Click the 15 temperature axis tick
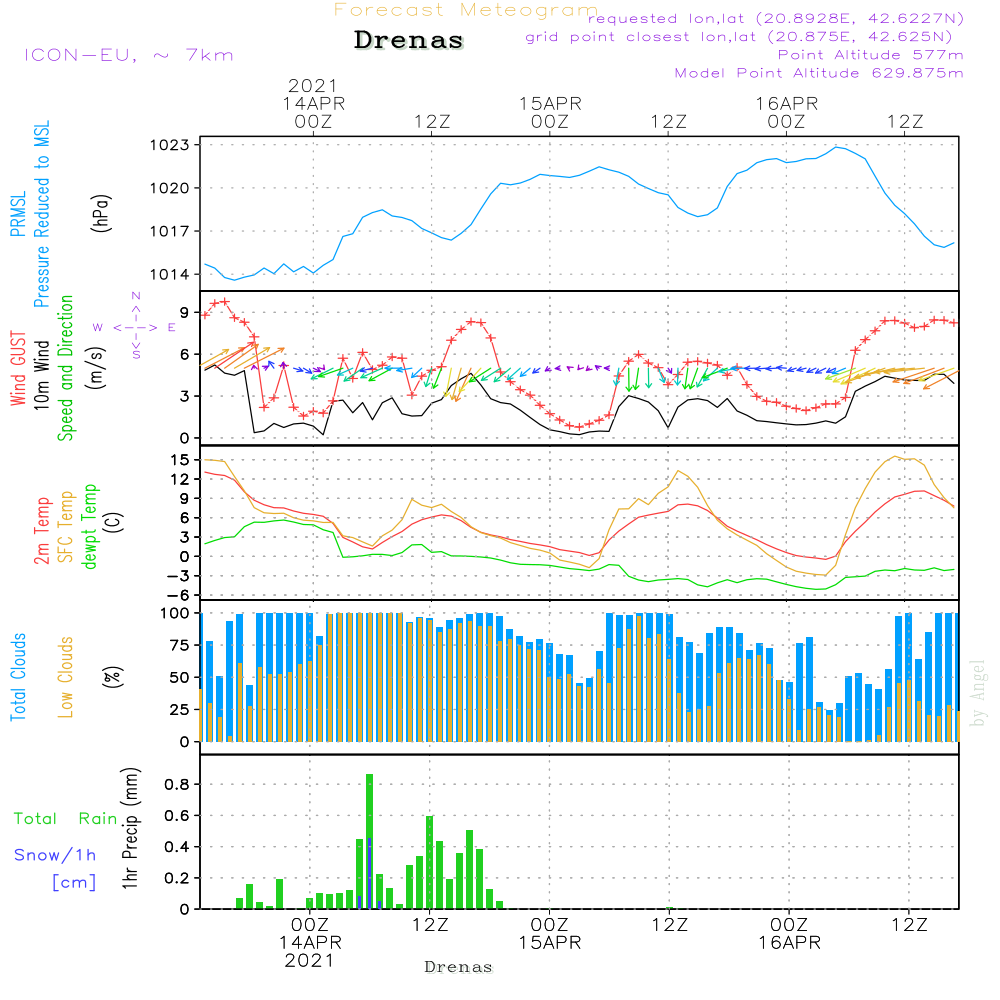1000x1000 pixels. [x=180, y=460]
